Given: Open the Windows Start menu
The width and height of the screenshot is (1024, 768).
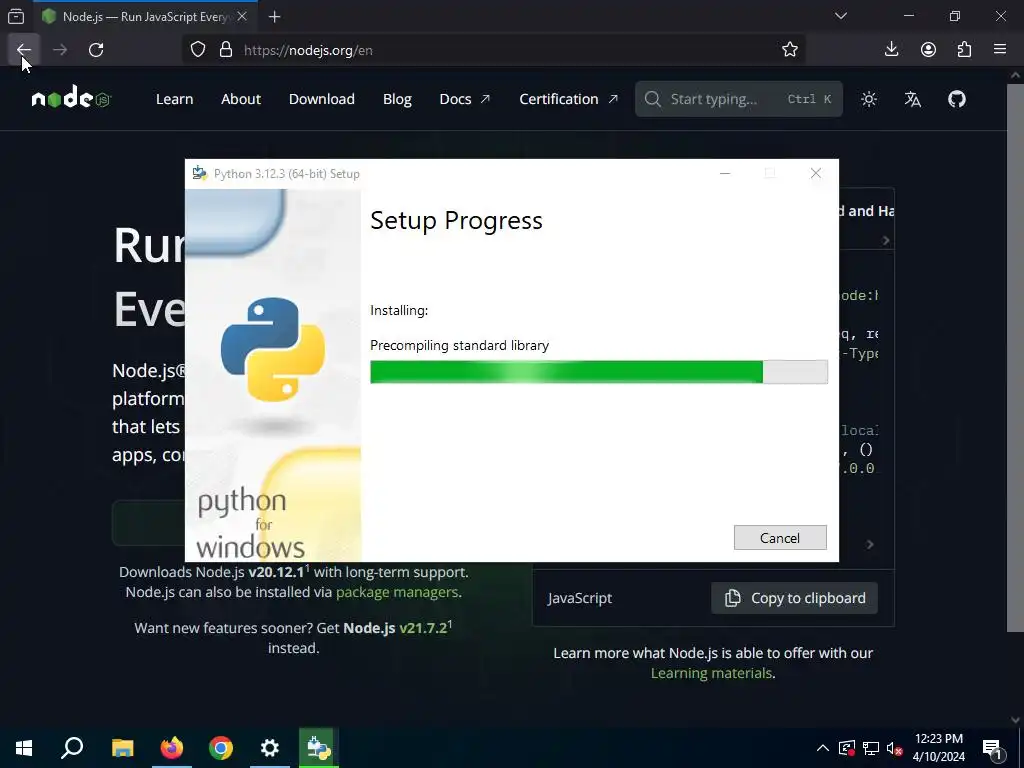Looking at the screenshot, I should (x=24, y=748).
